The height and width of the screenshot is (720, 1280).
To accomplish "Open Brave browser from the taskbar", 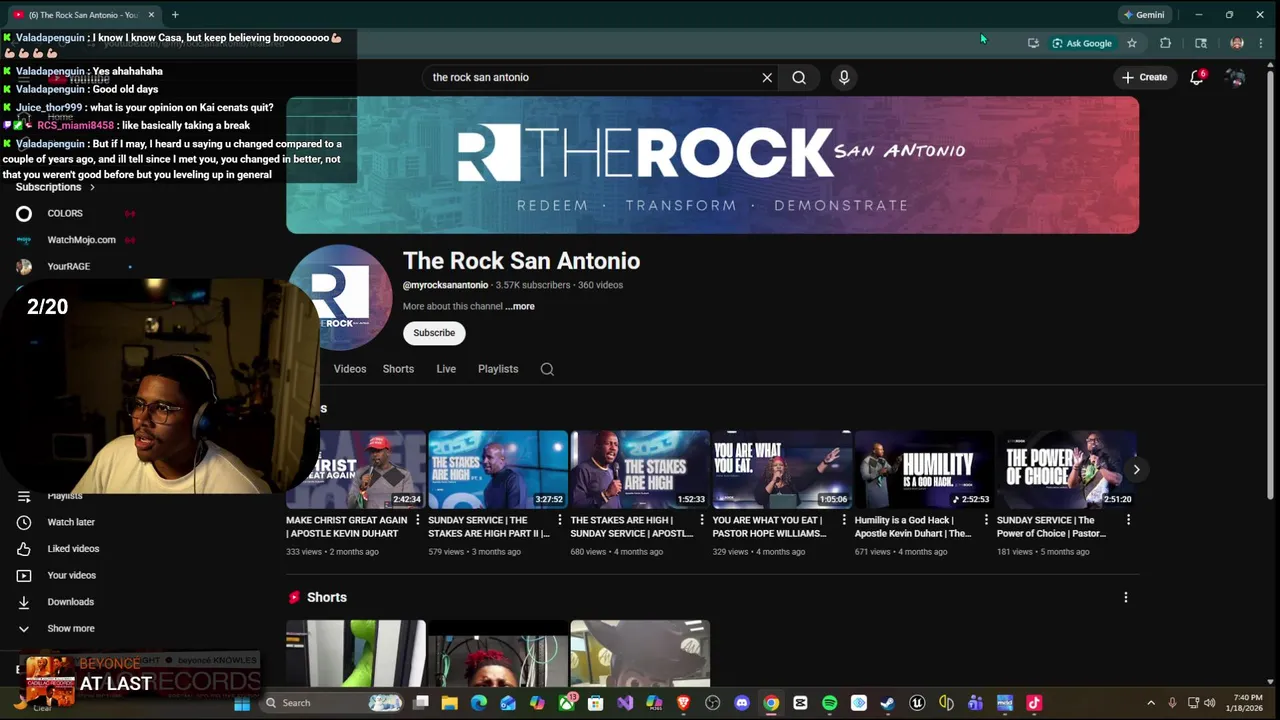I will 684,703.
